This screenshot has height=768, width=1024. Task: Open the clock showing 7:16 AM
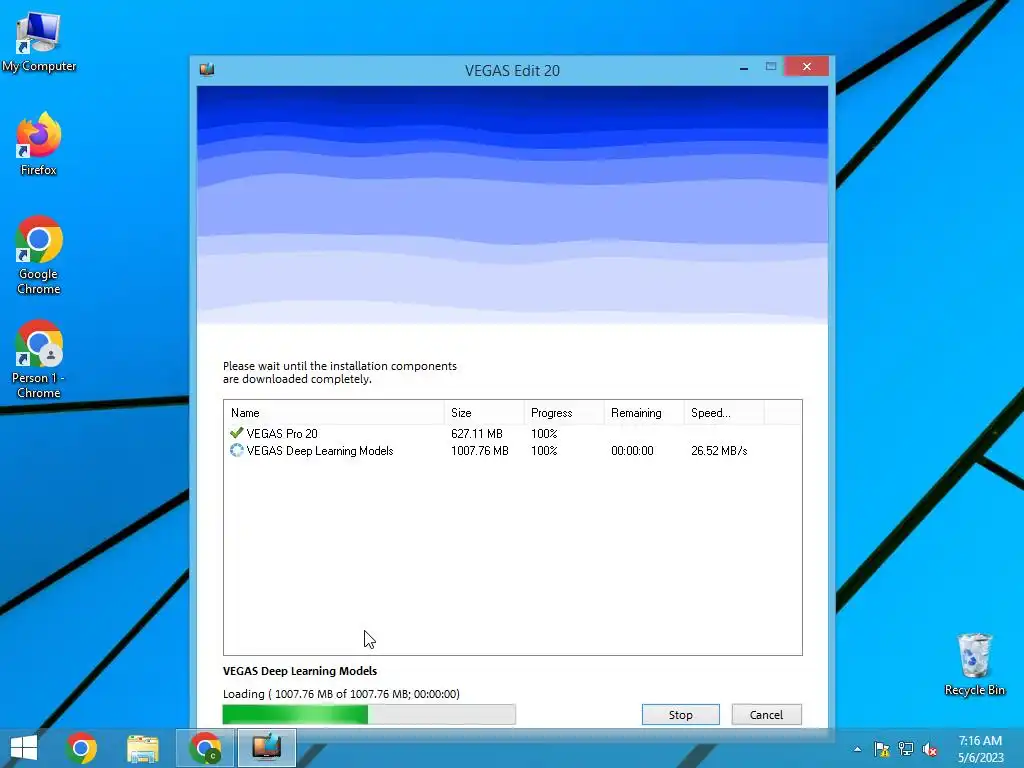pos(980,749)
